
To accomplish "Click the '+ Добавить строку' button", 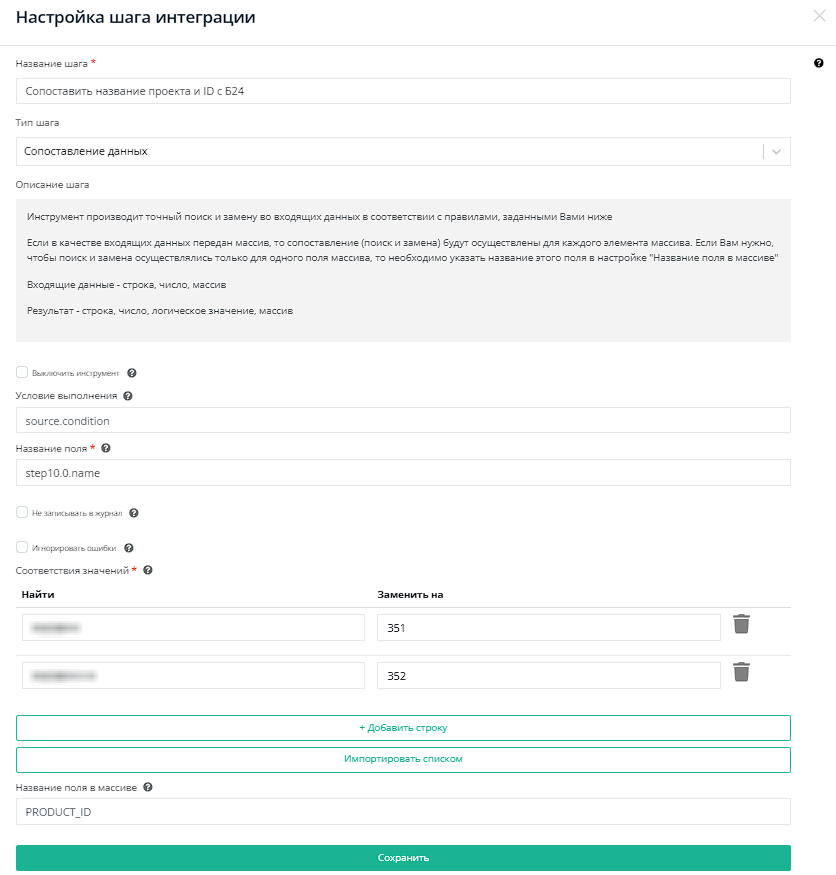I will tap(403, 727).
